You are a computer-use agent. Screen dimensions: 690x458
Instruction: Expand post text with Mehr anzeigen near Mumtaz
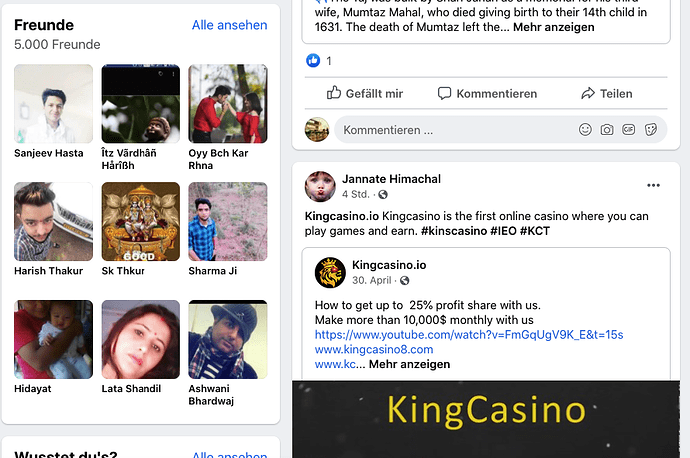[554, 27]
